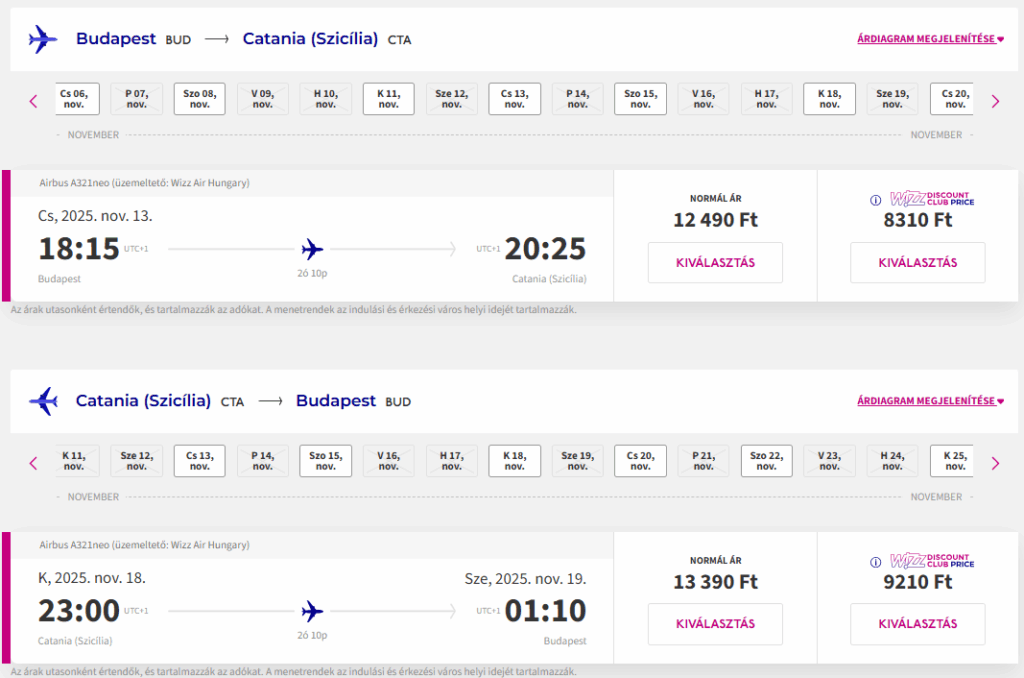Select return date Szo 22, nov.
Image resolution: width=1024 pixels, height=678 pixels.
coord(767,461)
